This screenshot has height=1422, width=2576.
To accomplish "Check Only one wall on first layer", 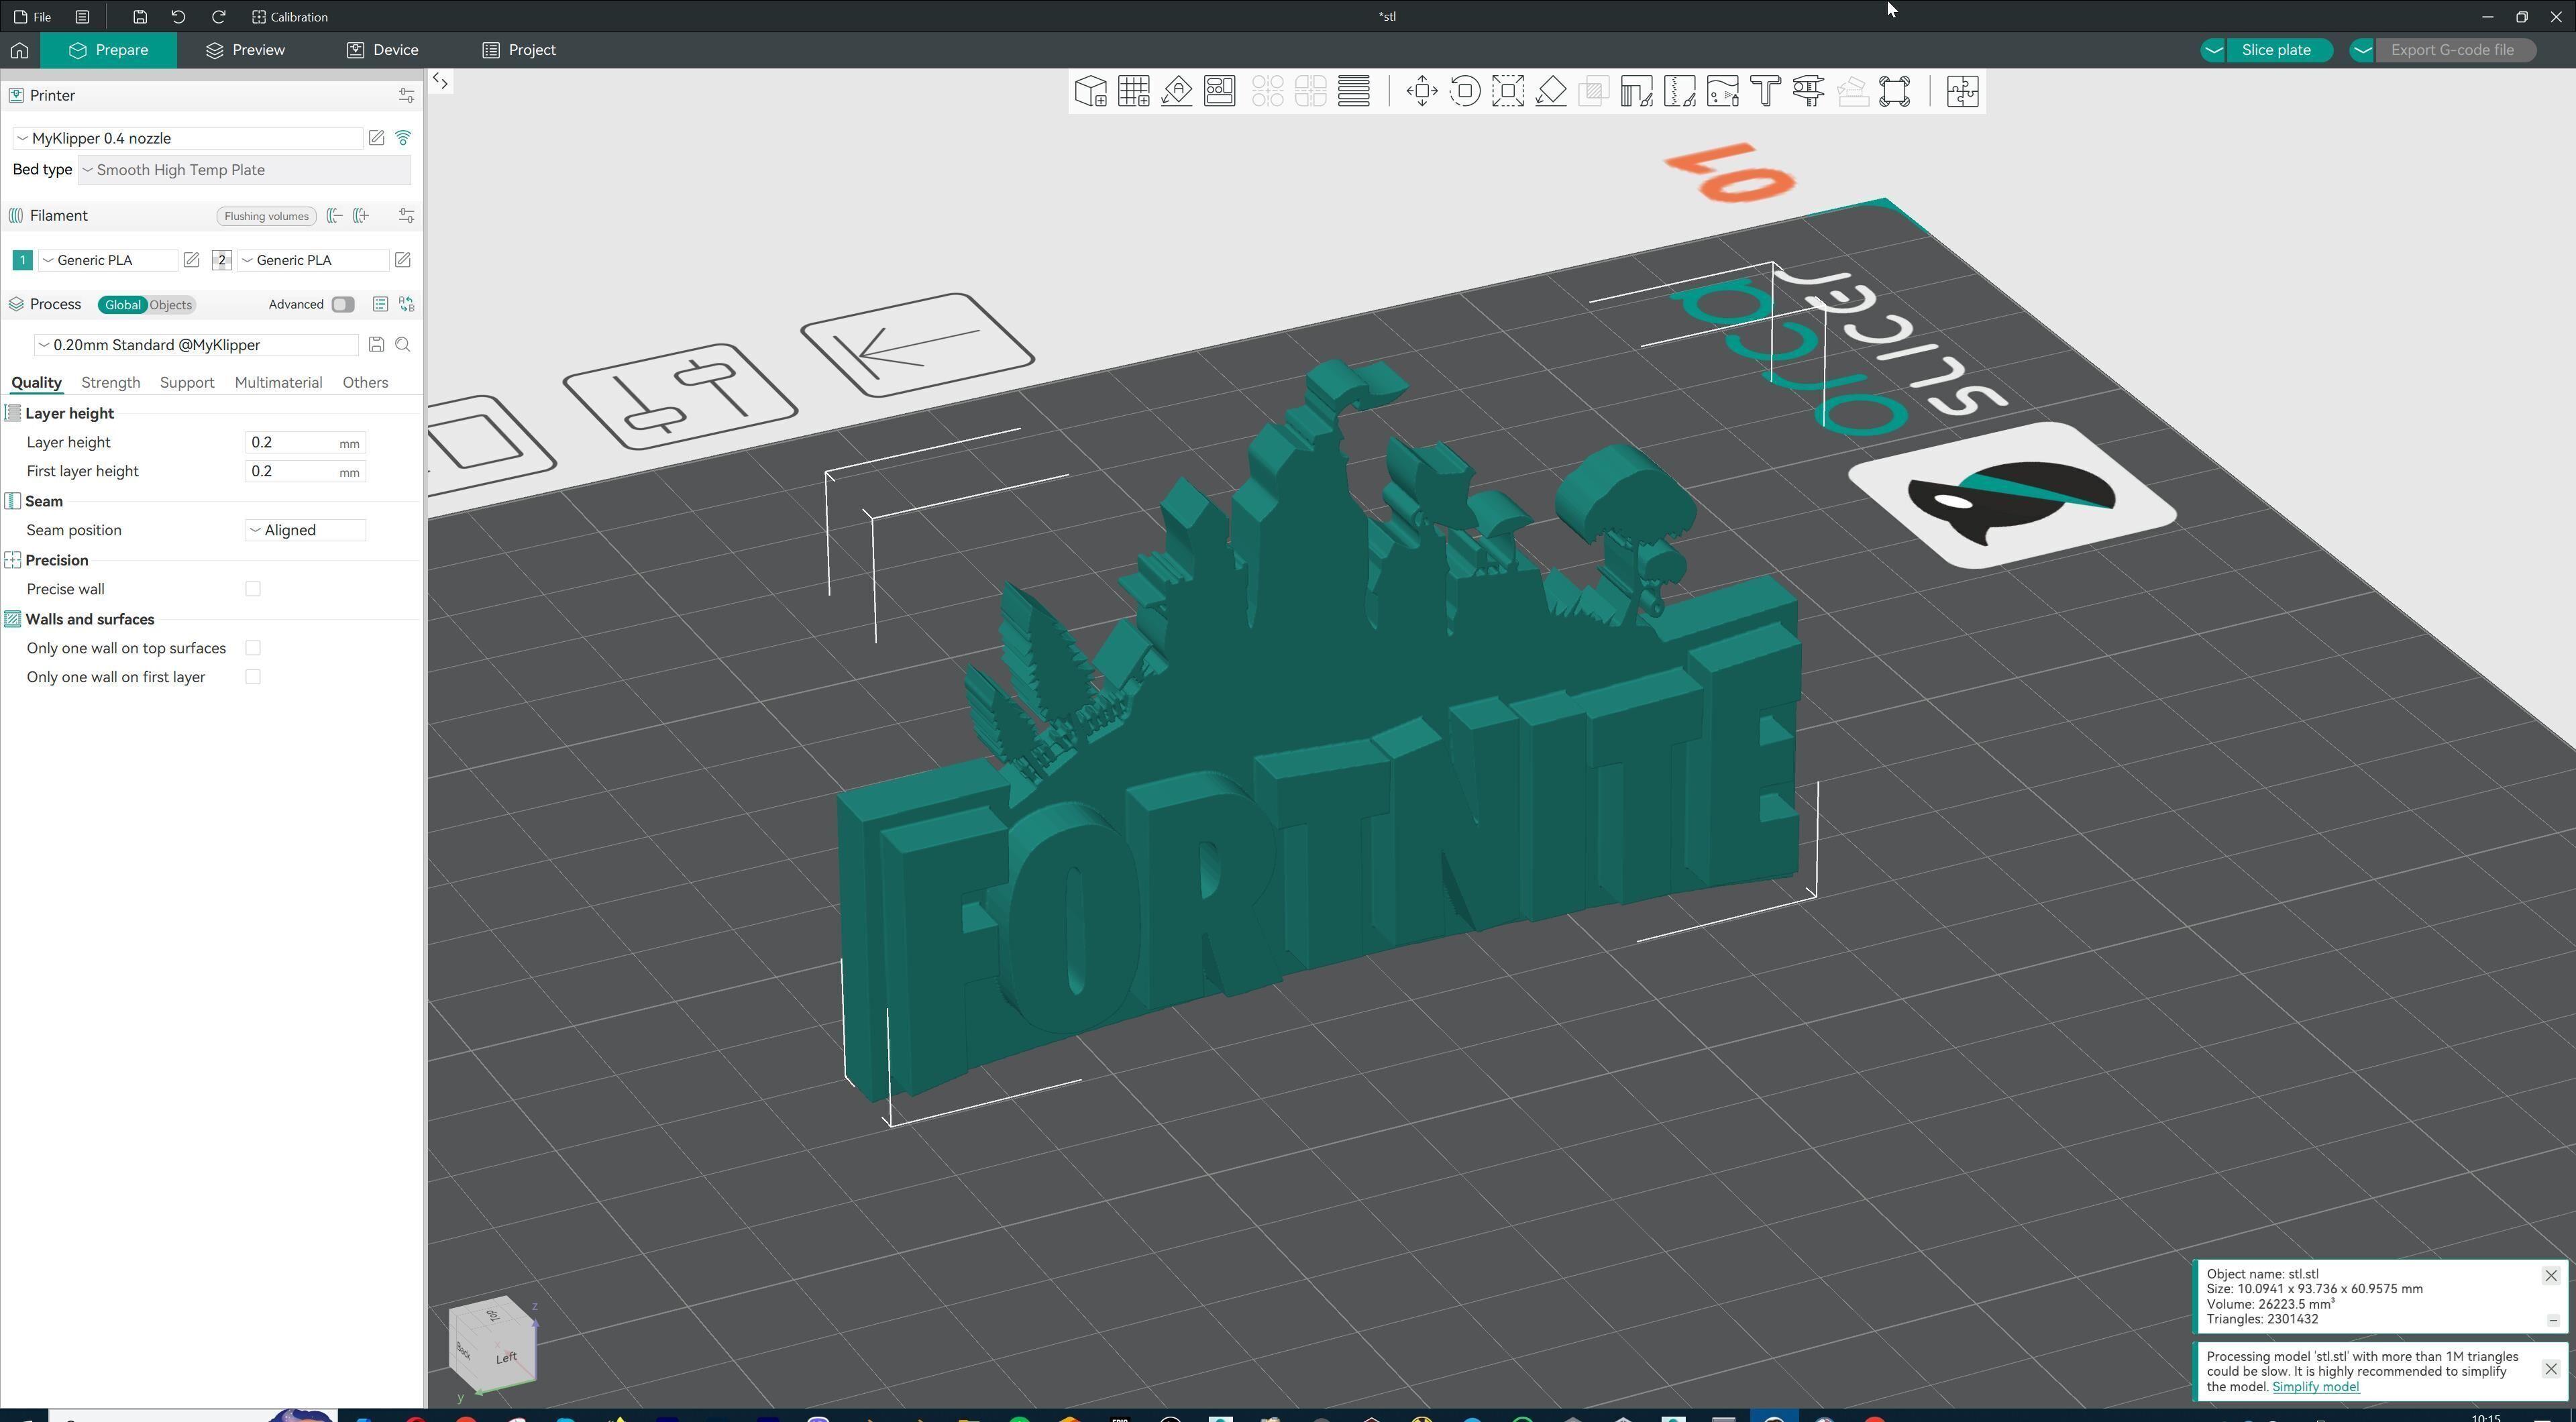I will pyautogui.click(x=253, y=677).
